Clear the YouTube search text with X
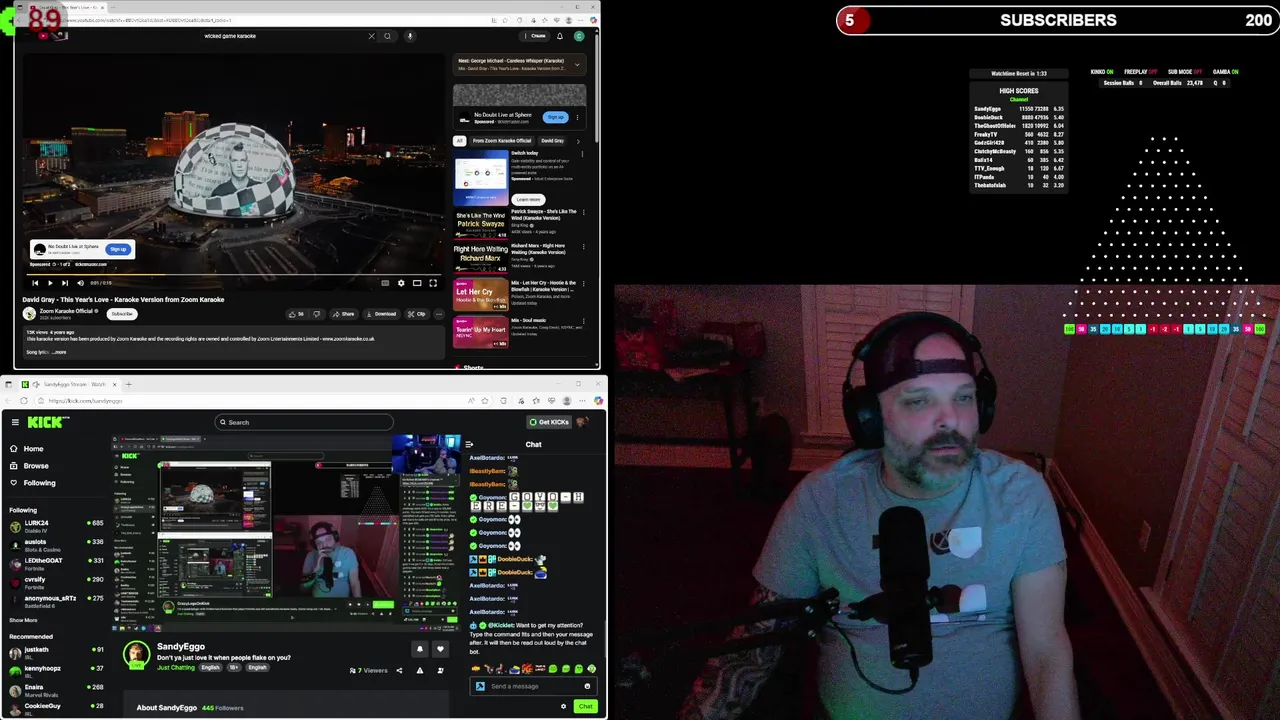This screenshot has width=1280, height=720. pos(371,36)
